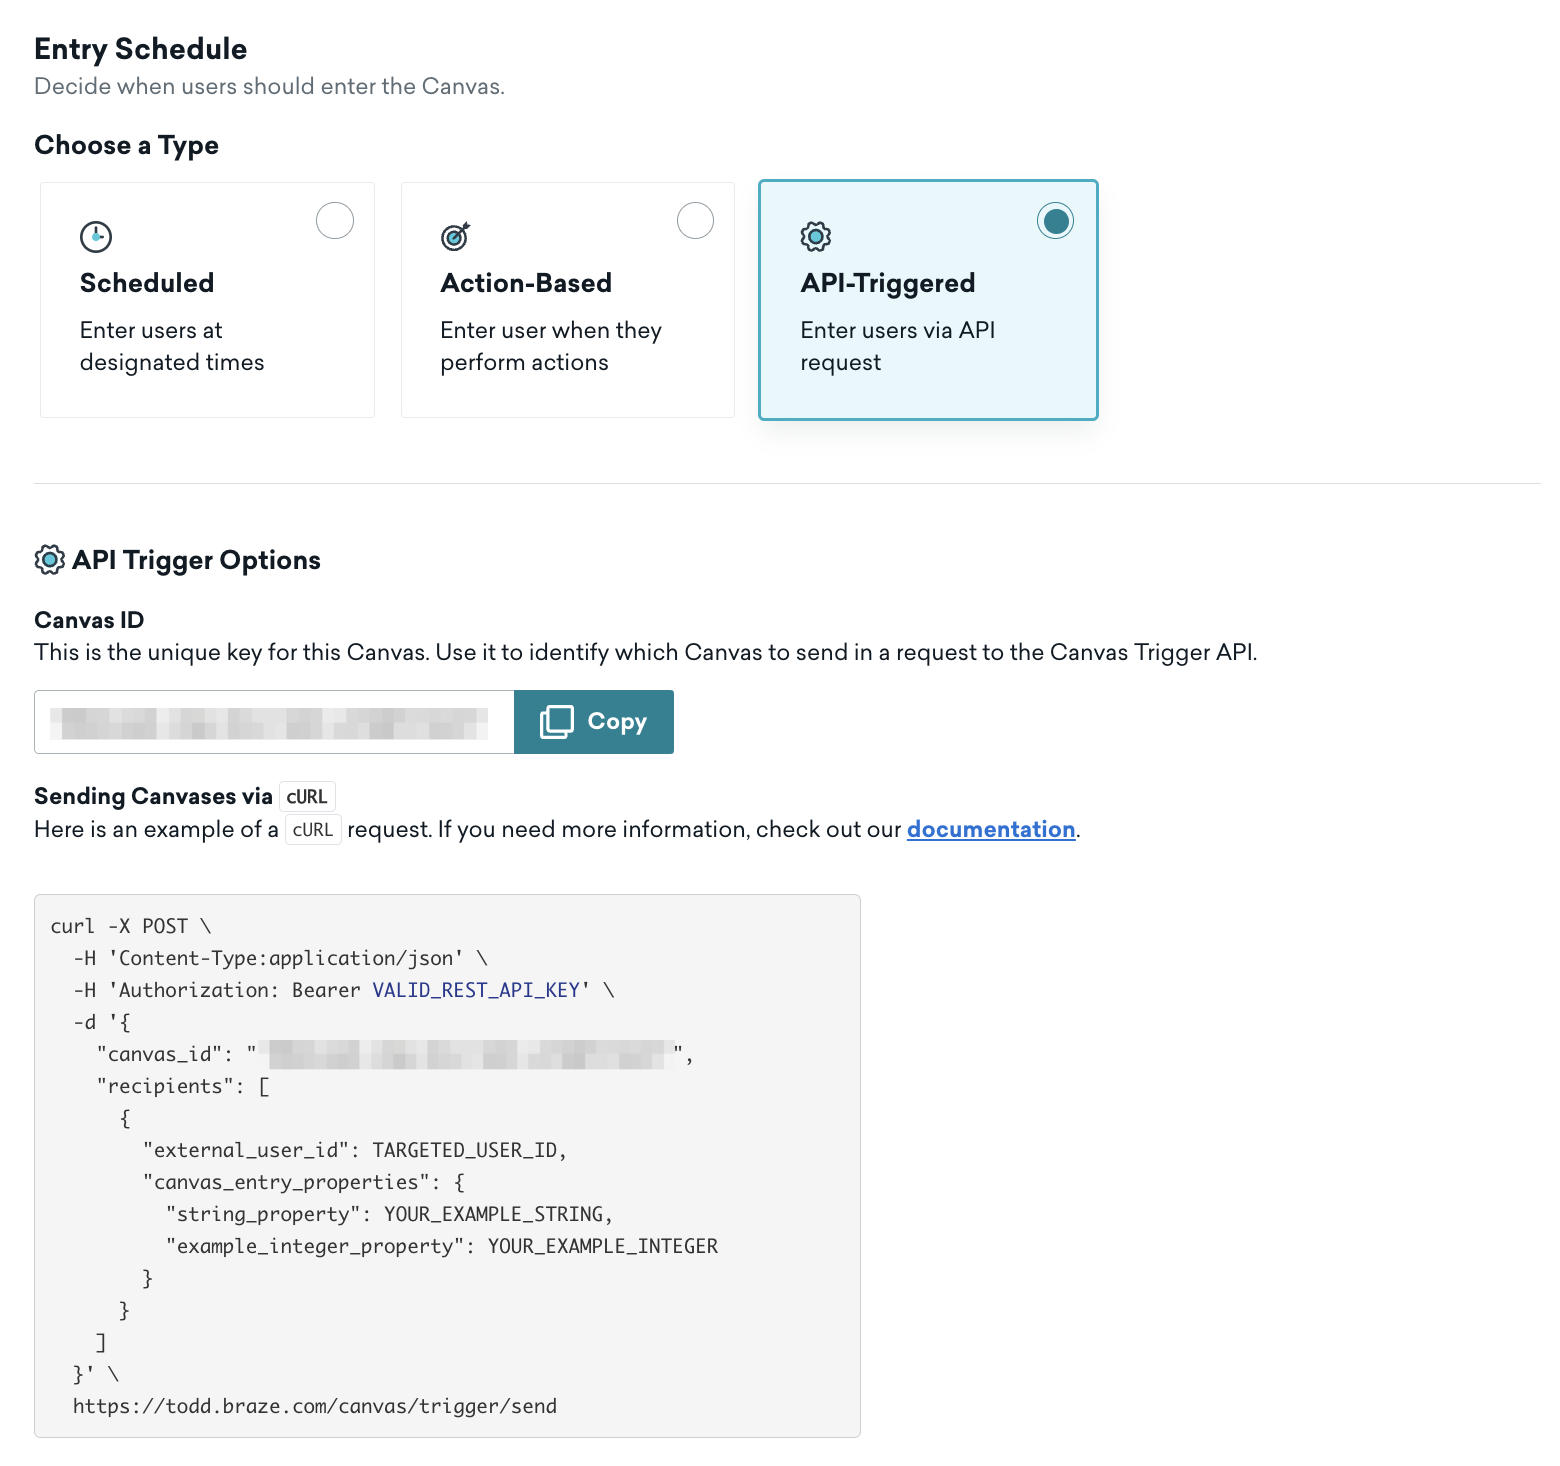The image size is (1560, 1466).
Task: Click the canvas trigger send URL in code
Action: pyautogui.click(x=315, y=1406)
